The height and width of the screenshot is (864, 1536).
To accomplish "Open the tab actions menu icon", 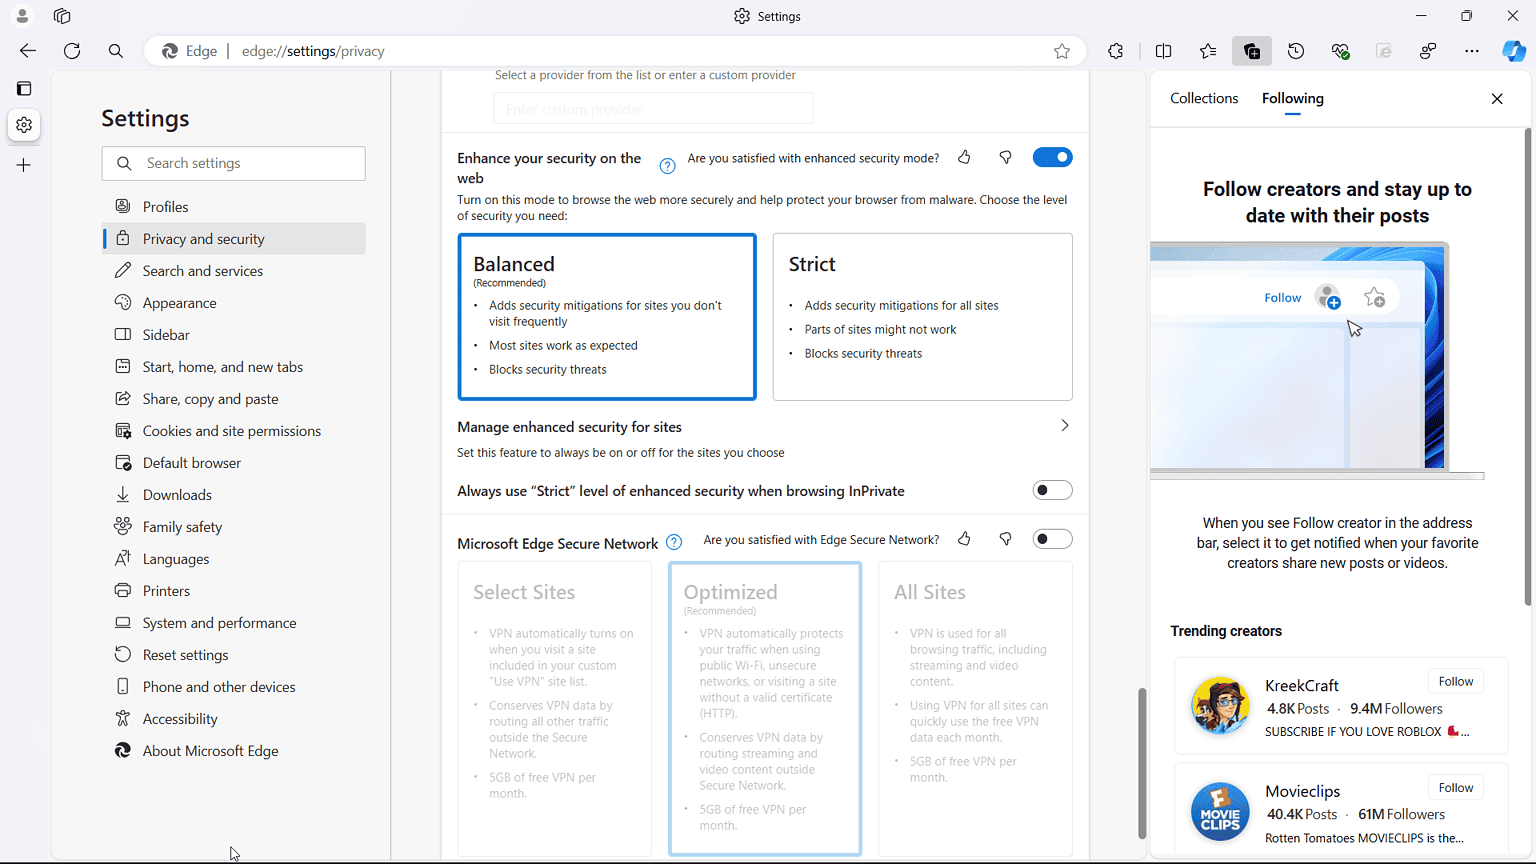I will [x=24, y=88].
